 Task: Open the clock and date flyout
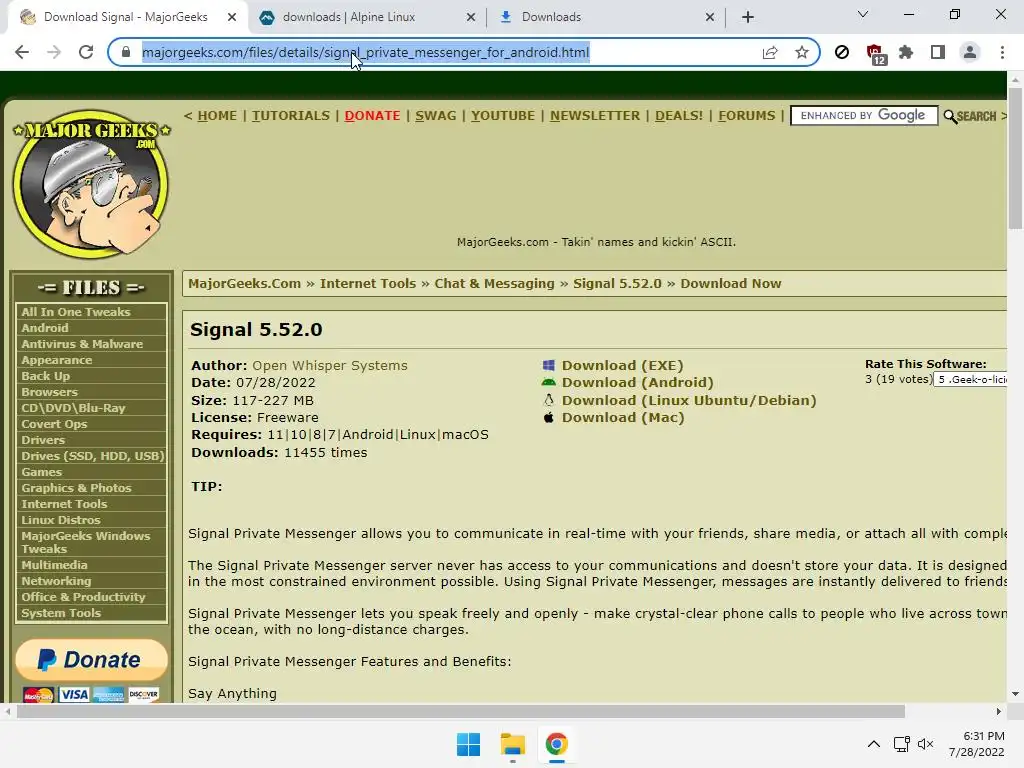tap(977, 744)
